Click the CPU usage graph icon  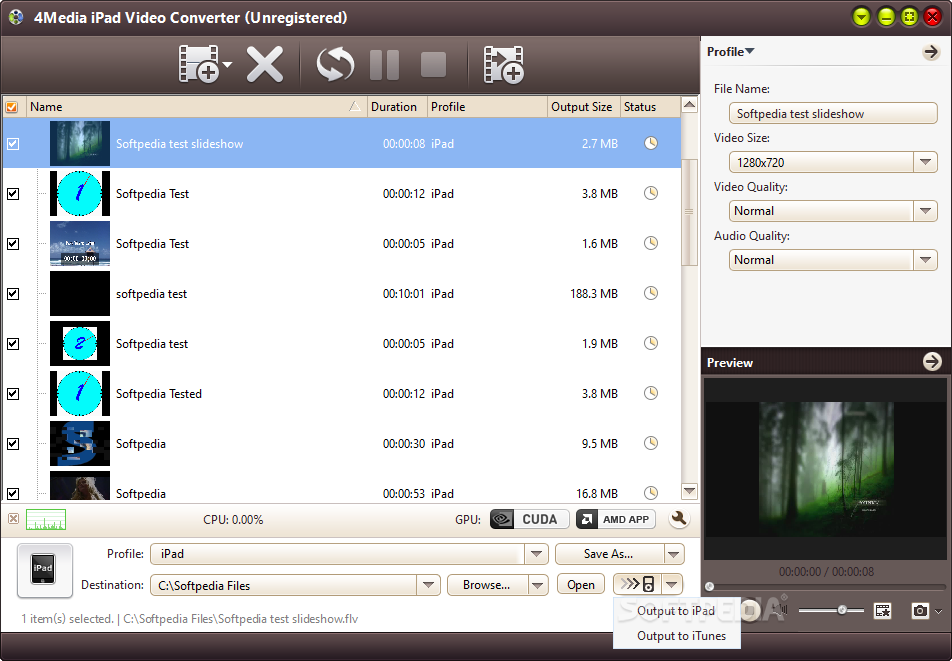point(46,520)
